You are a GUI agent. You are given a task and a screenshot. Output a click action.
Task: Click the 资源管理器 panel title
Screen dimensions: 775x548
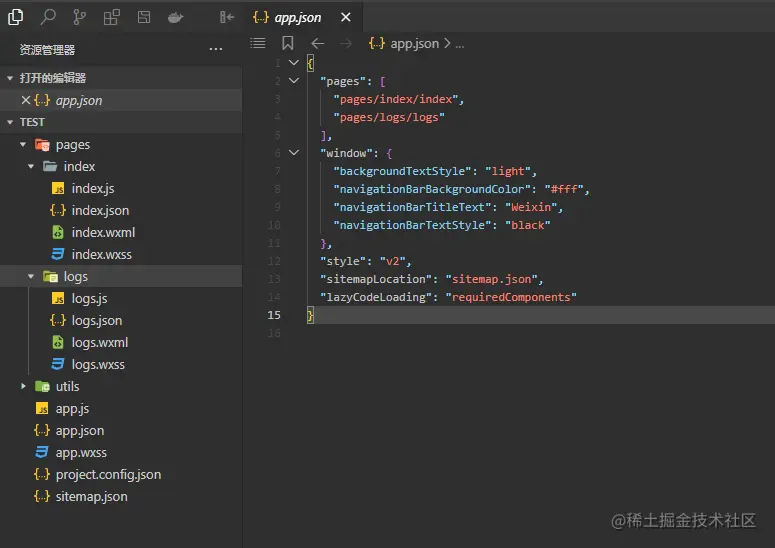coord(47,50)
